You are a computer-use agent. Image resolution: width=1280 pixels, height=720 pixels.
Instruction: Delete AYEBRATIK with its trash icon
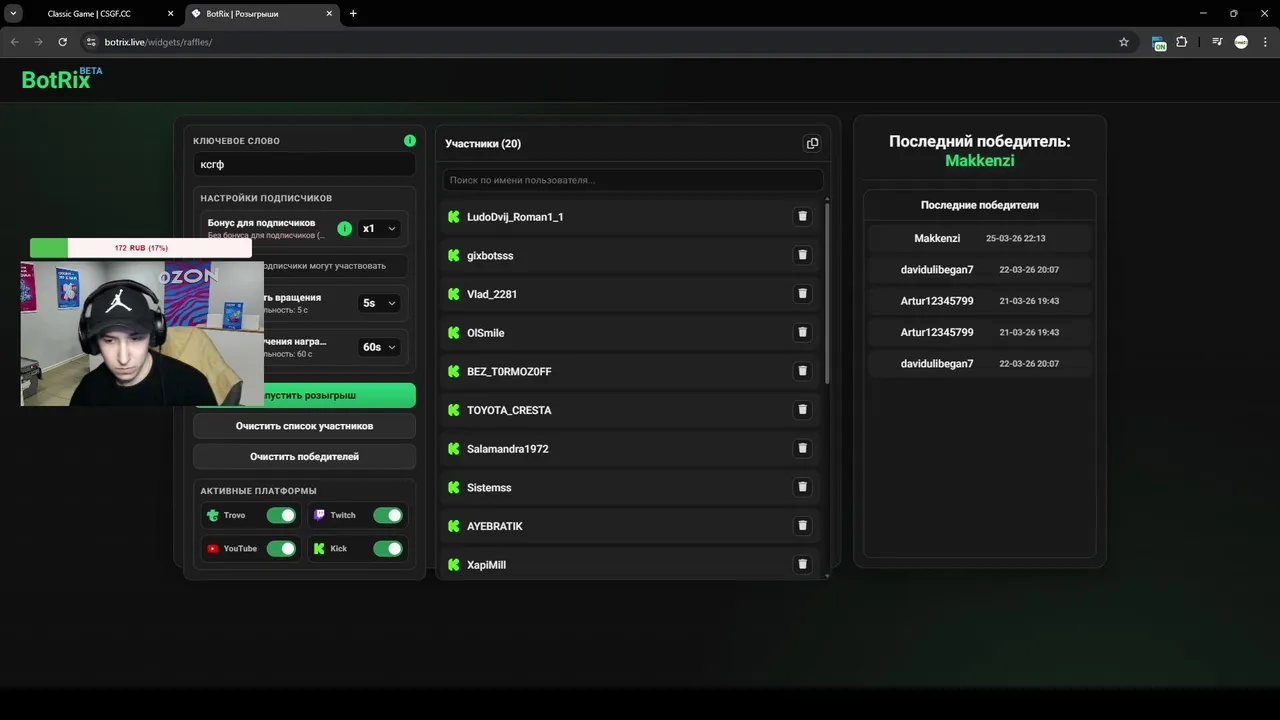[802, 526]
